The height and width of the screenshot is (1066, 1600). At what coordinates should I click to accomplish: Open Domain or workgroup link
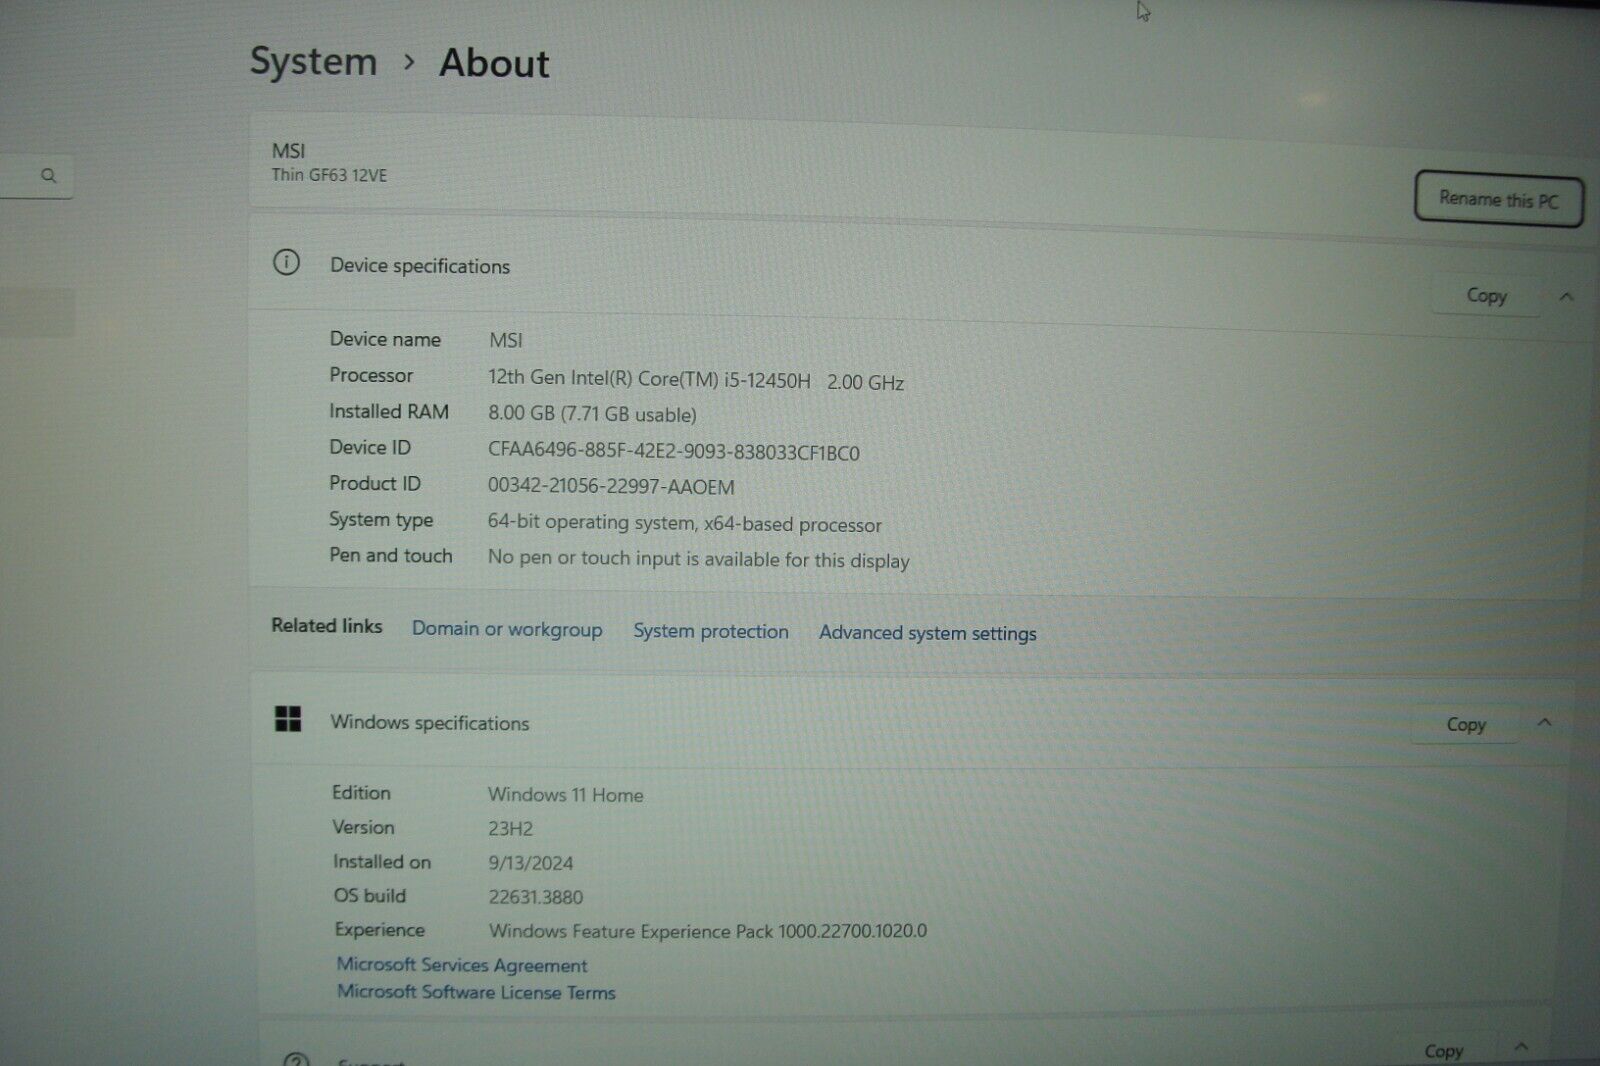(507, 629)
